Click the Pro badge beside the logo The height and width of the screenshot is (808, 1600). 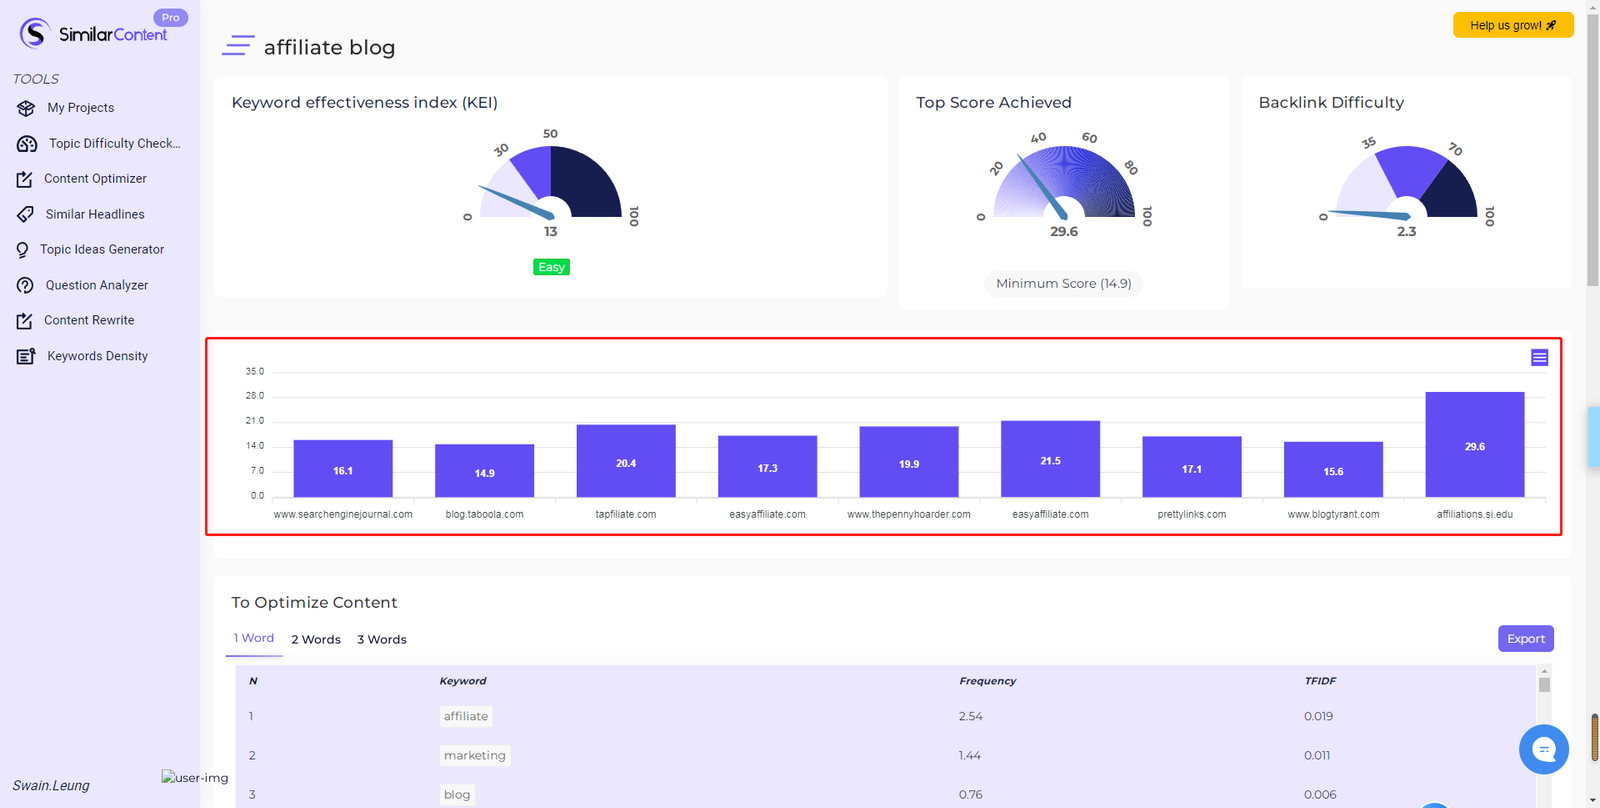170,17
